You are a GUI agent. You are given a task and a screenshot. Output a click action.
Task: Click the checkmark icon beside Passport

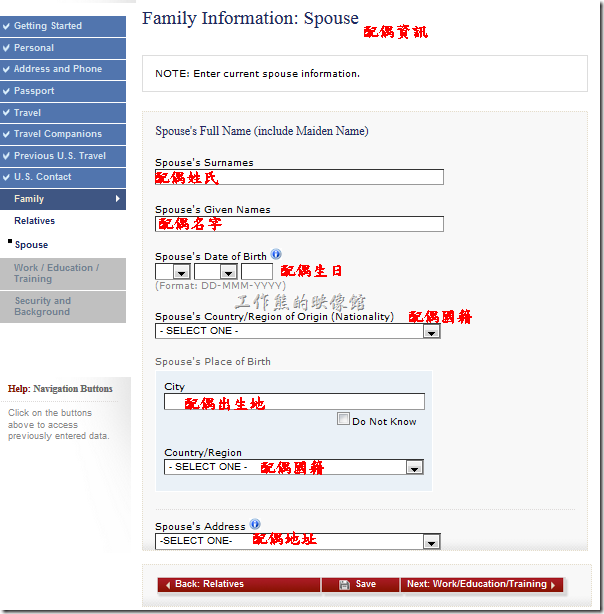tap(6, 91)
